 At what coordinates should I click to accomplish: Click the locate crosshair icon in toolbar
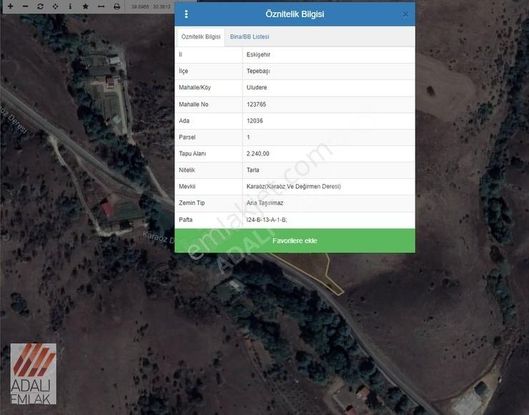[55, 6]
